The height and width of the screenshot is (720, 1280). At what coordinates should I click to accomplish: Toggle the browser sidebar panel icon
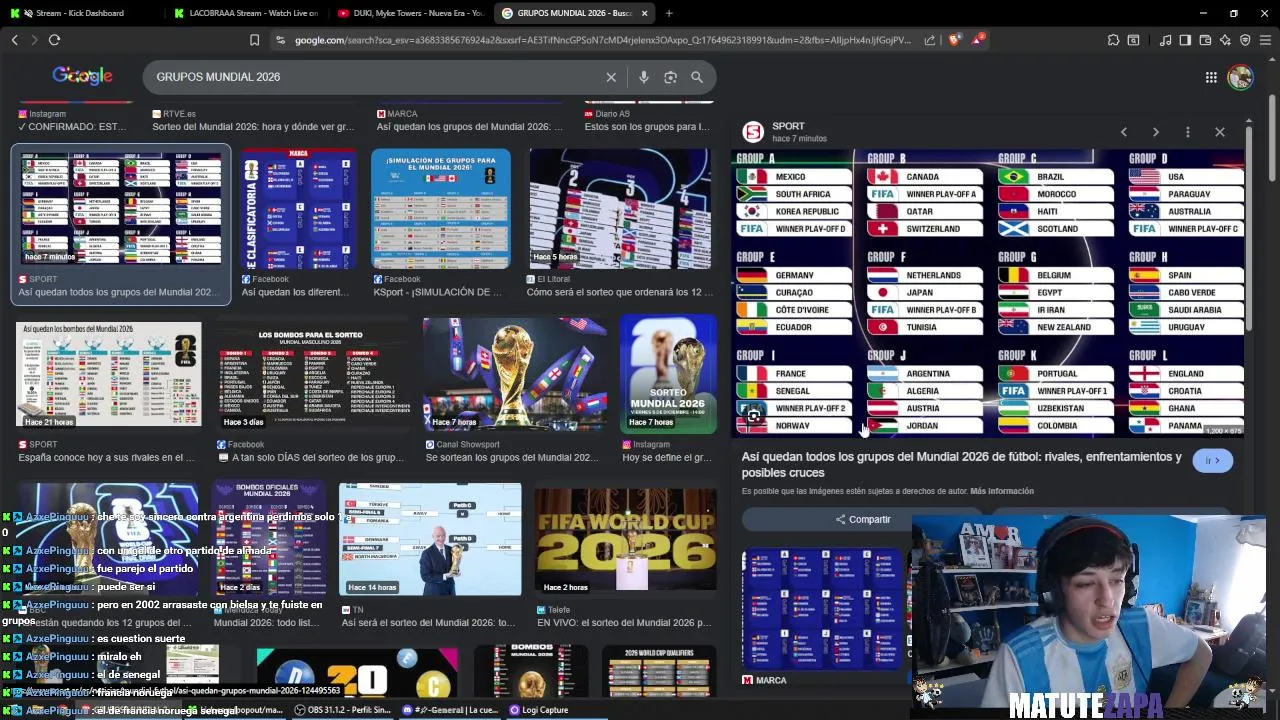tap(1185, 40)
